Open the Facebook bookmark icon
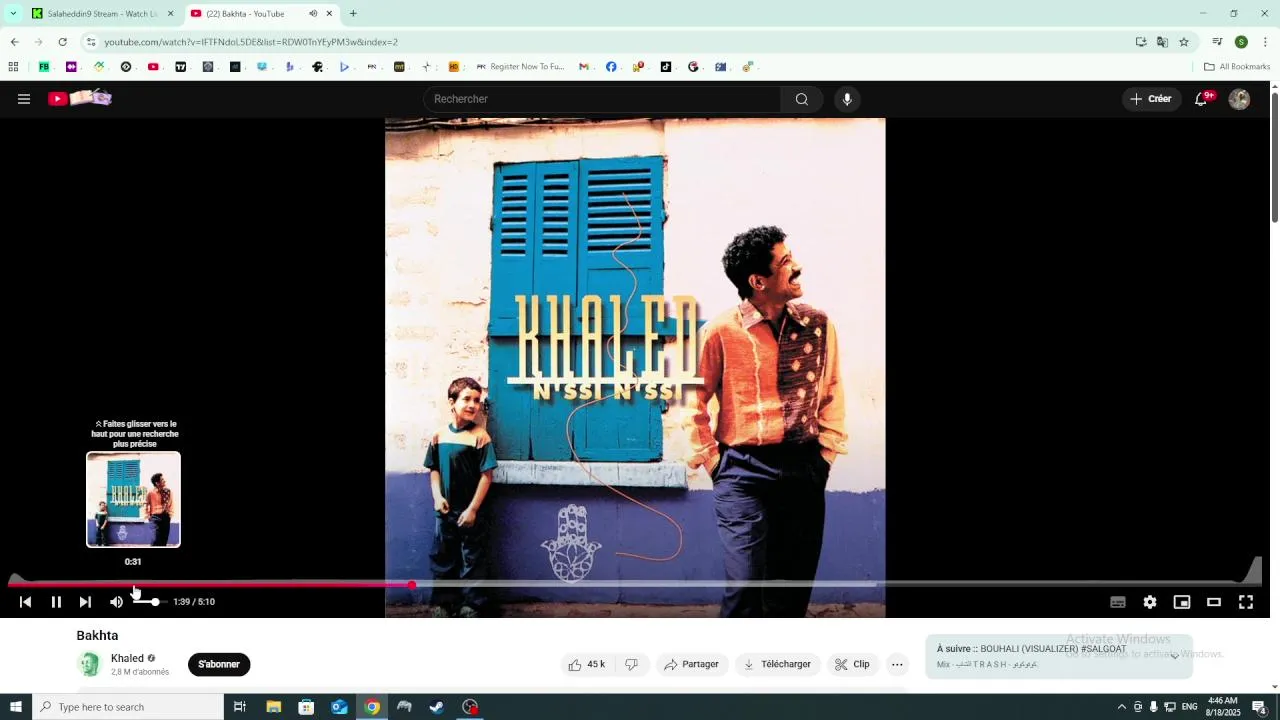Image resolution: width=1280 pixels, height=720 pixels. tap(611, 67)
